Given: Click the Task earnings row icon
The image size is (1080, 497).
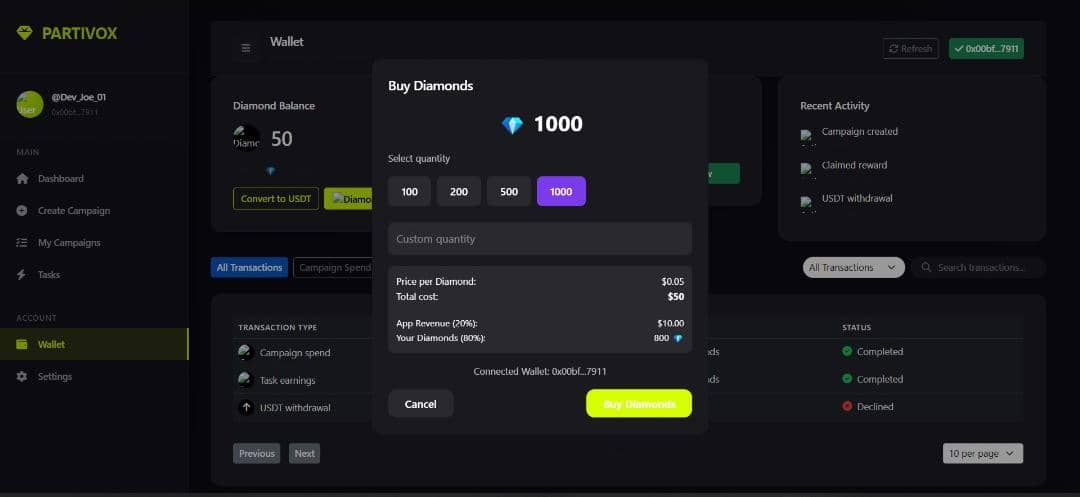Looking at the screenshot, I should [x=246, y=379].
